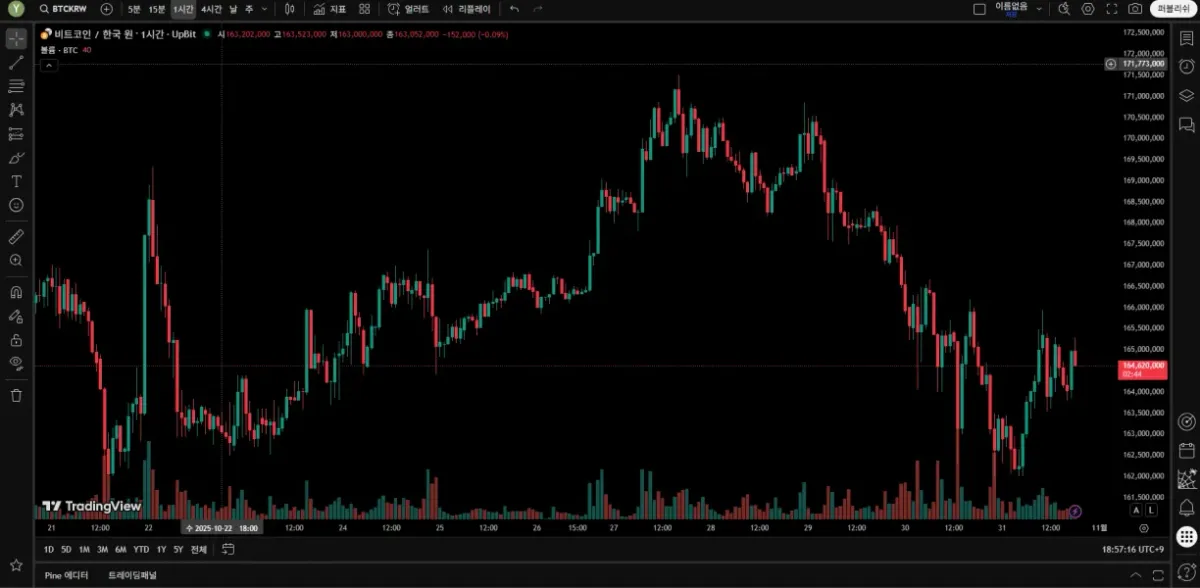Select the brush drawing tool
The image size is (1200, 588).
16,158
